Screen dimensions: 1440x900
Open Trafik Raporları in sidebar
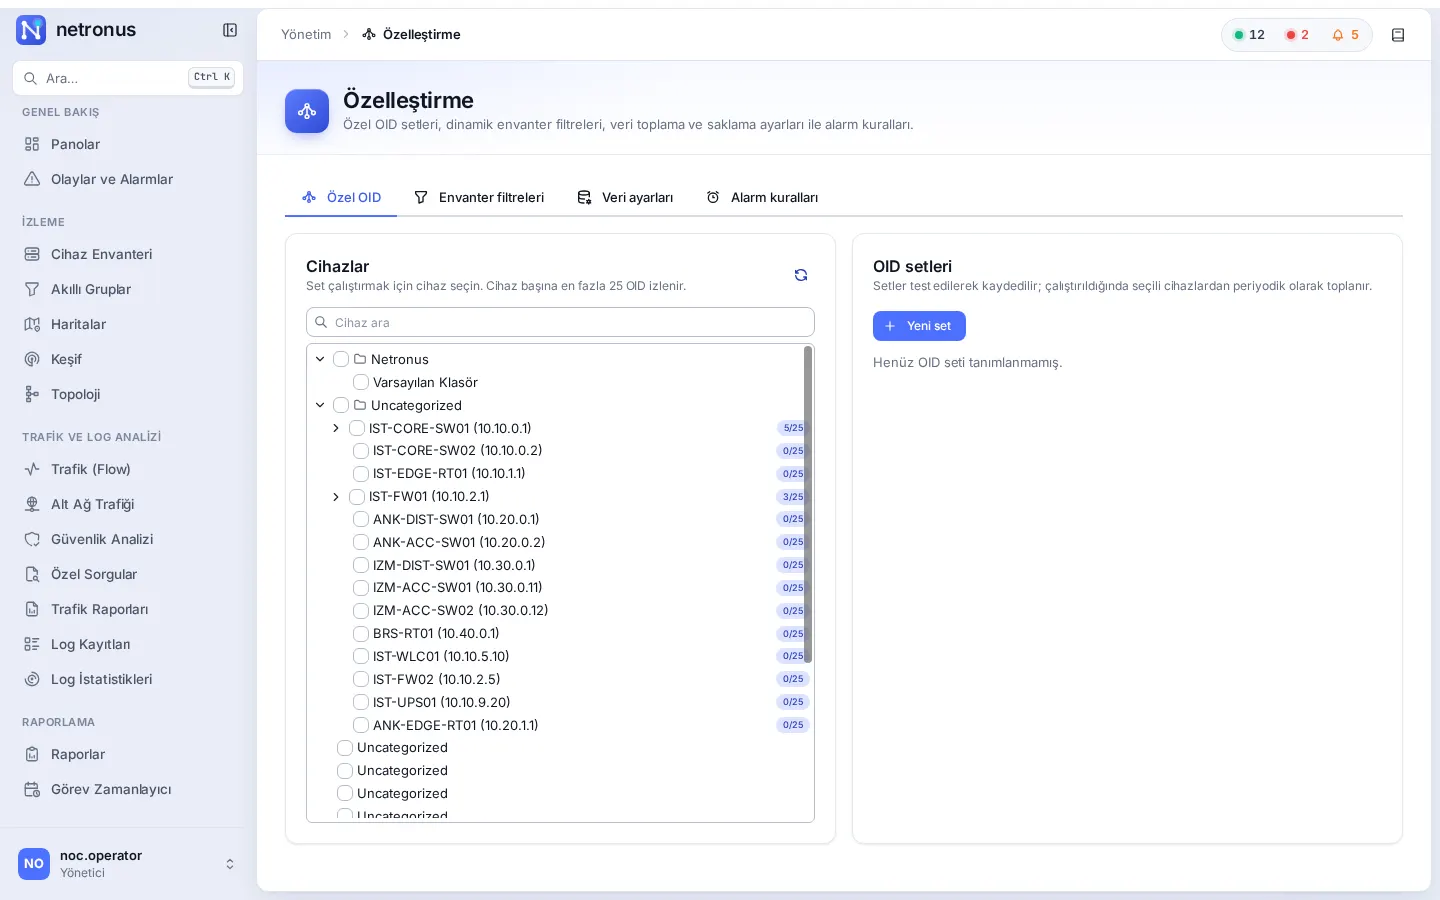128,609
